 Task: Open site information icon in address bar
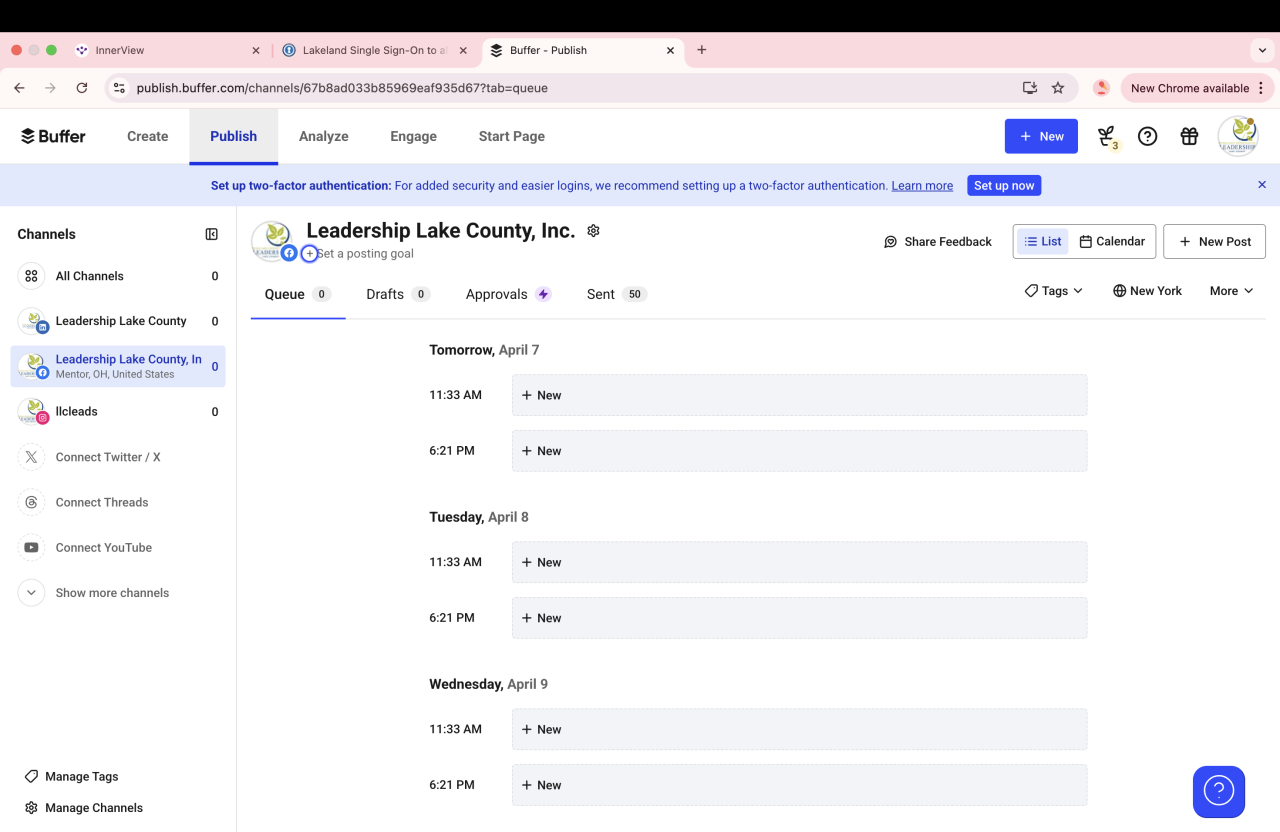coord(119,88)
